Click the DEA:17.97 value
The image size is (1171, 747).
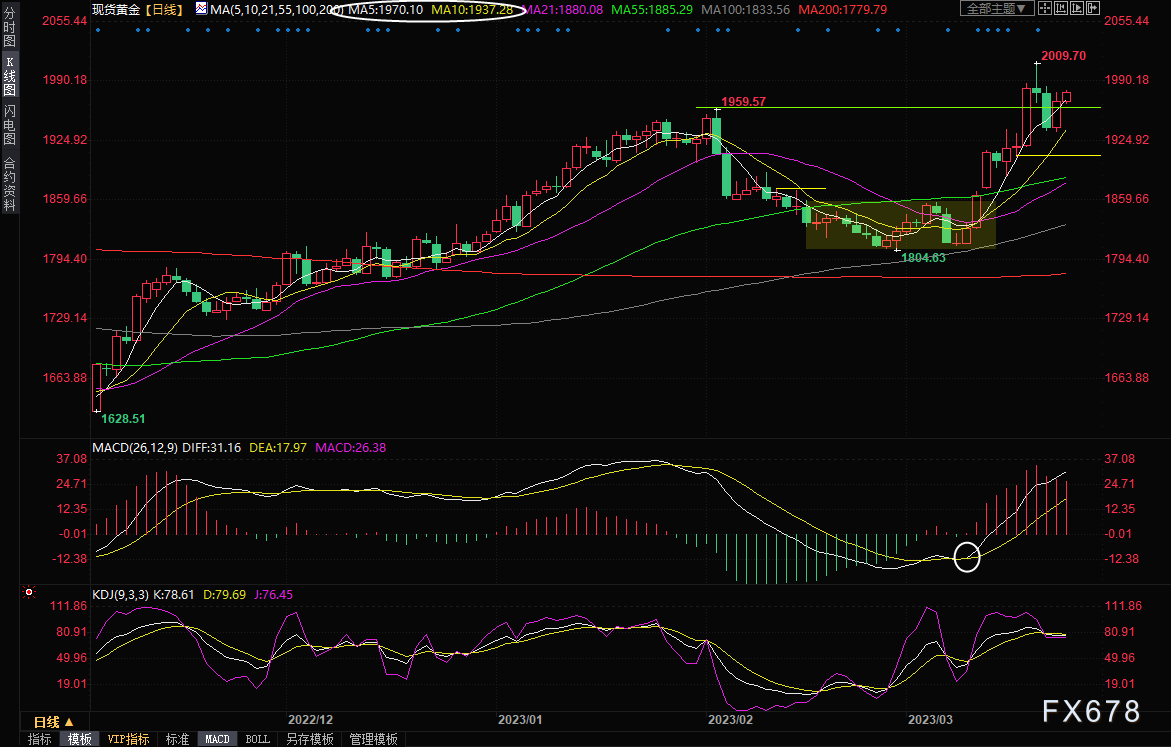coord(278,447)
